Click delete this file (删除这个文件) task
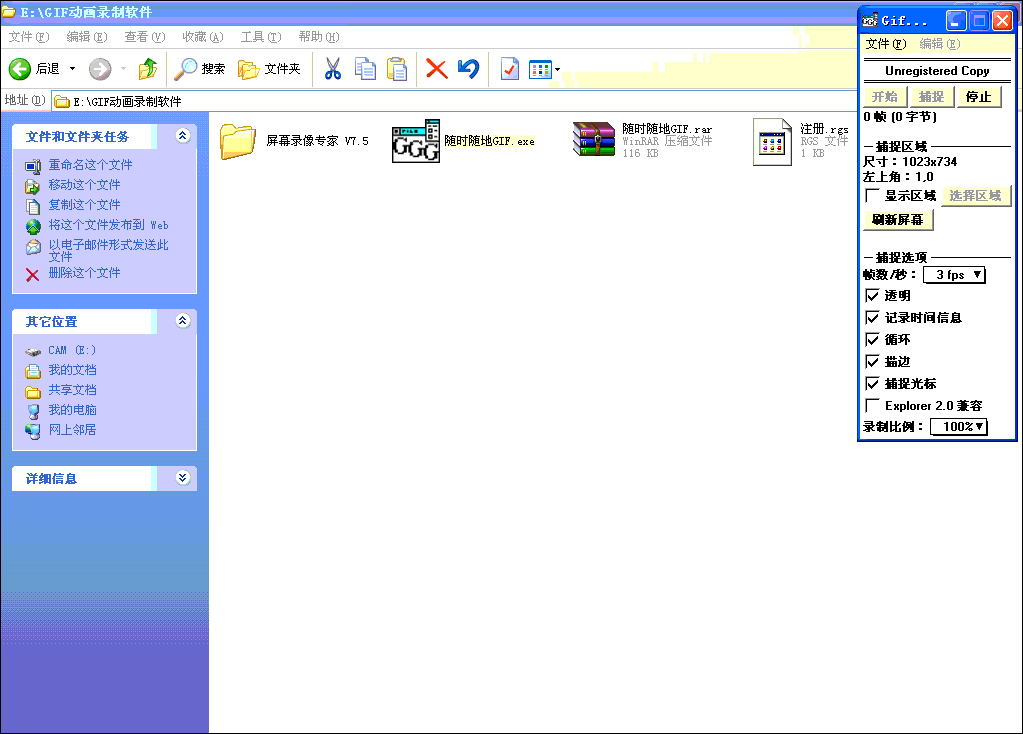Image resolution: width=1023 pixels, height=734 pixels. pos(84,273)
